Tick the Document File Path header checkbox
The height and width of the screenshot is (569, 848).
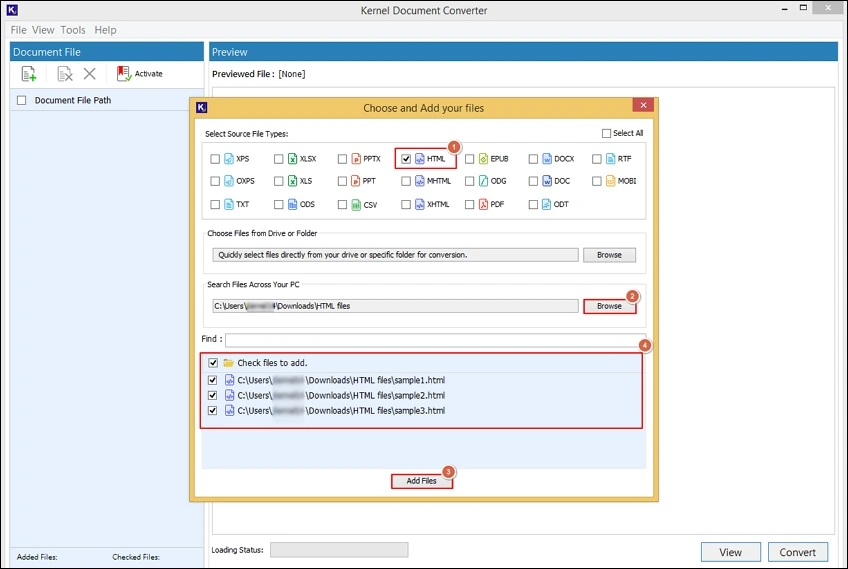click(x=22, y=100)
